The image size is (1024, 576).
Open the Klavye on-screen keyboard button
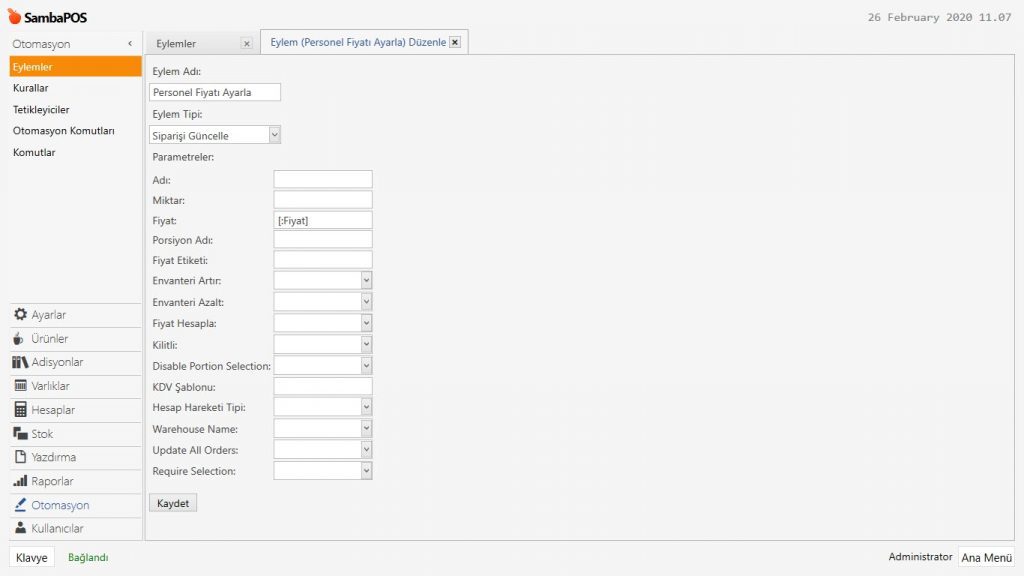31,558
